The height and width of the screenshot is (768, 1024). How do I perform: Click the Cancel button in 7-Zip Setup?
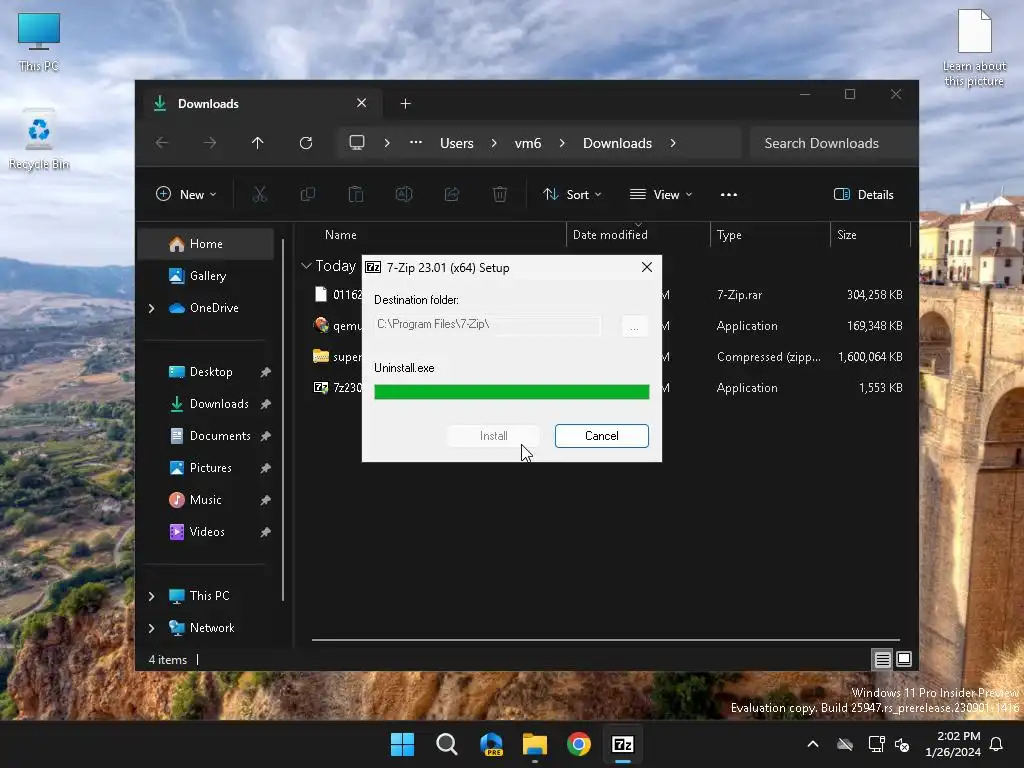point(601,436)
